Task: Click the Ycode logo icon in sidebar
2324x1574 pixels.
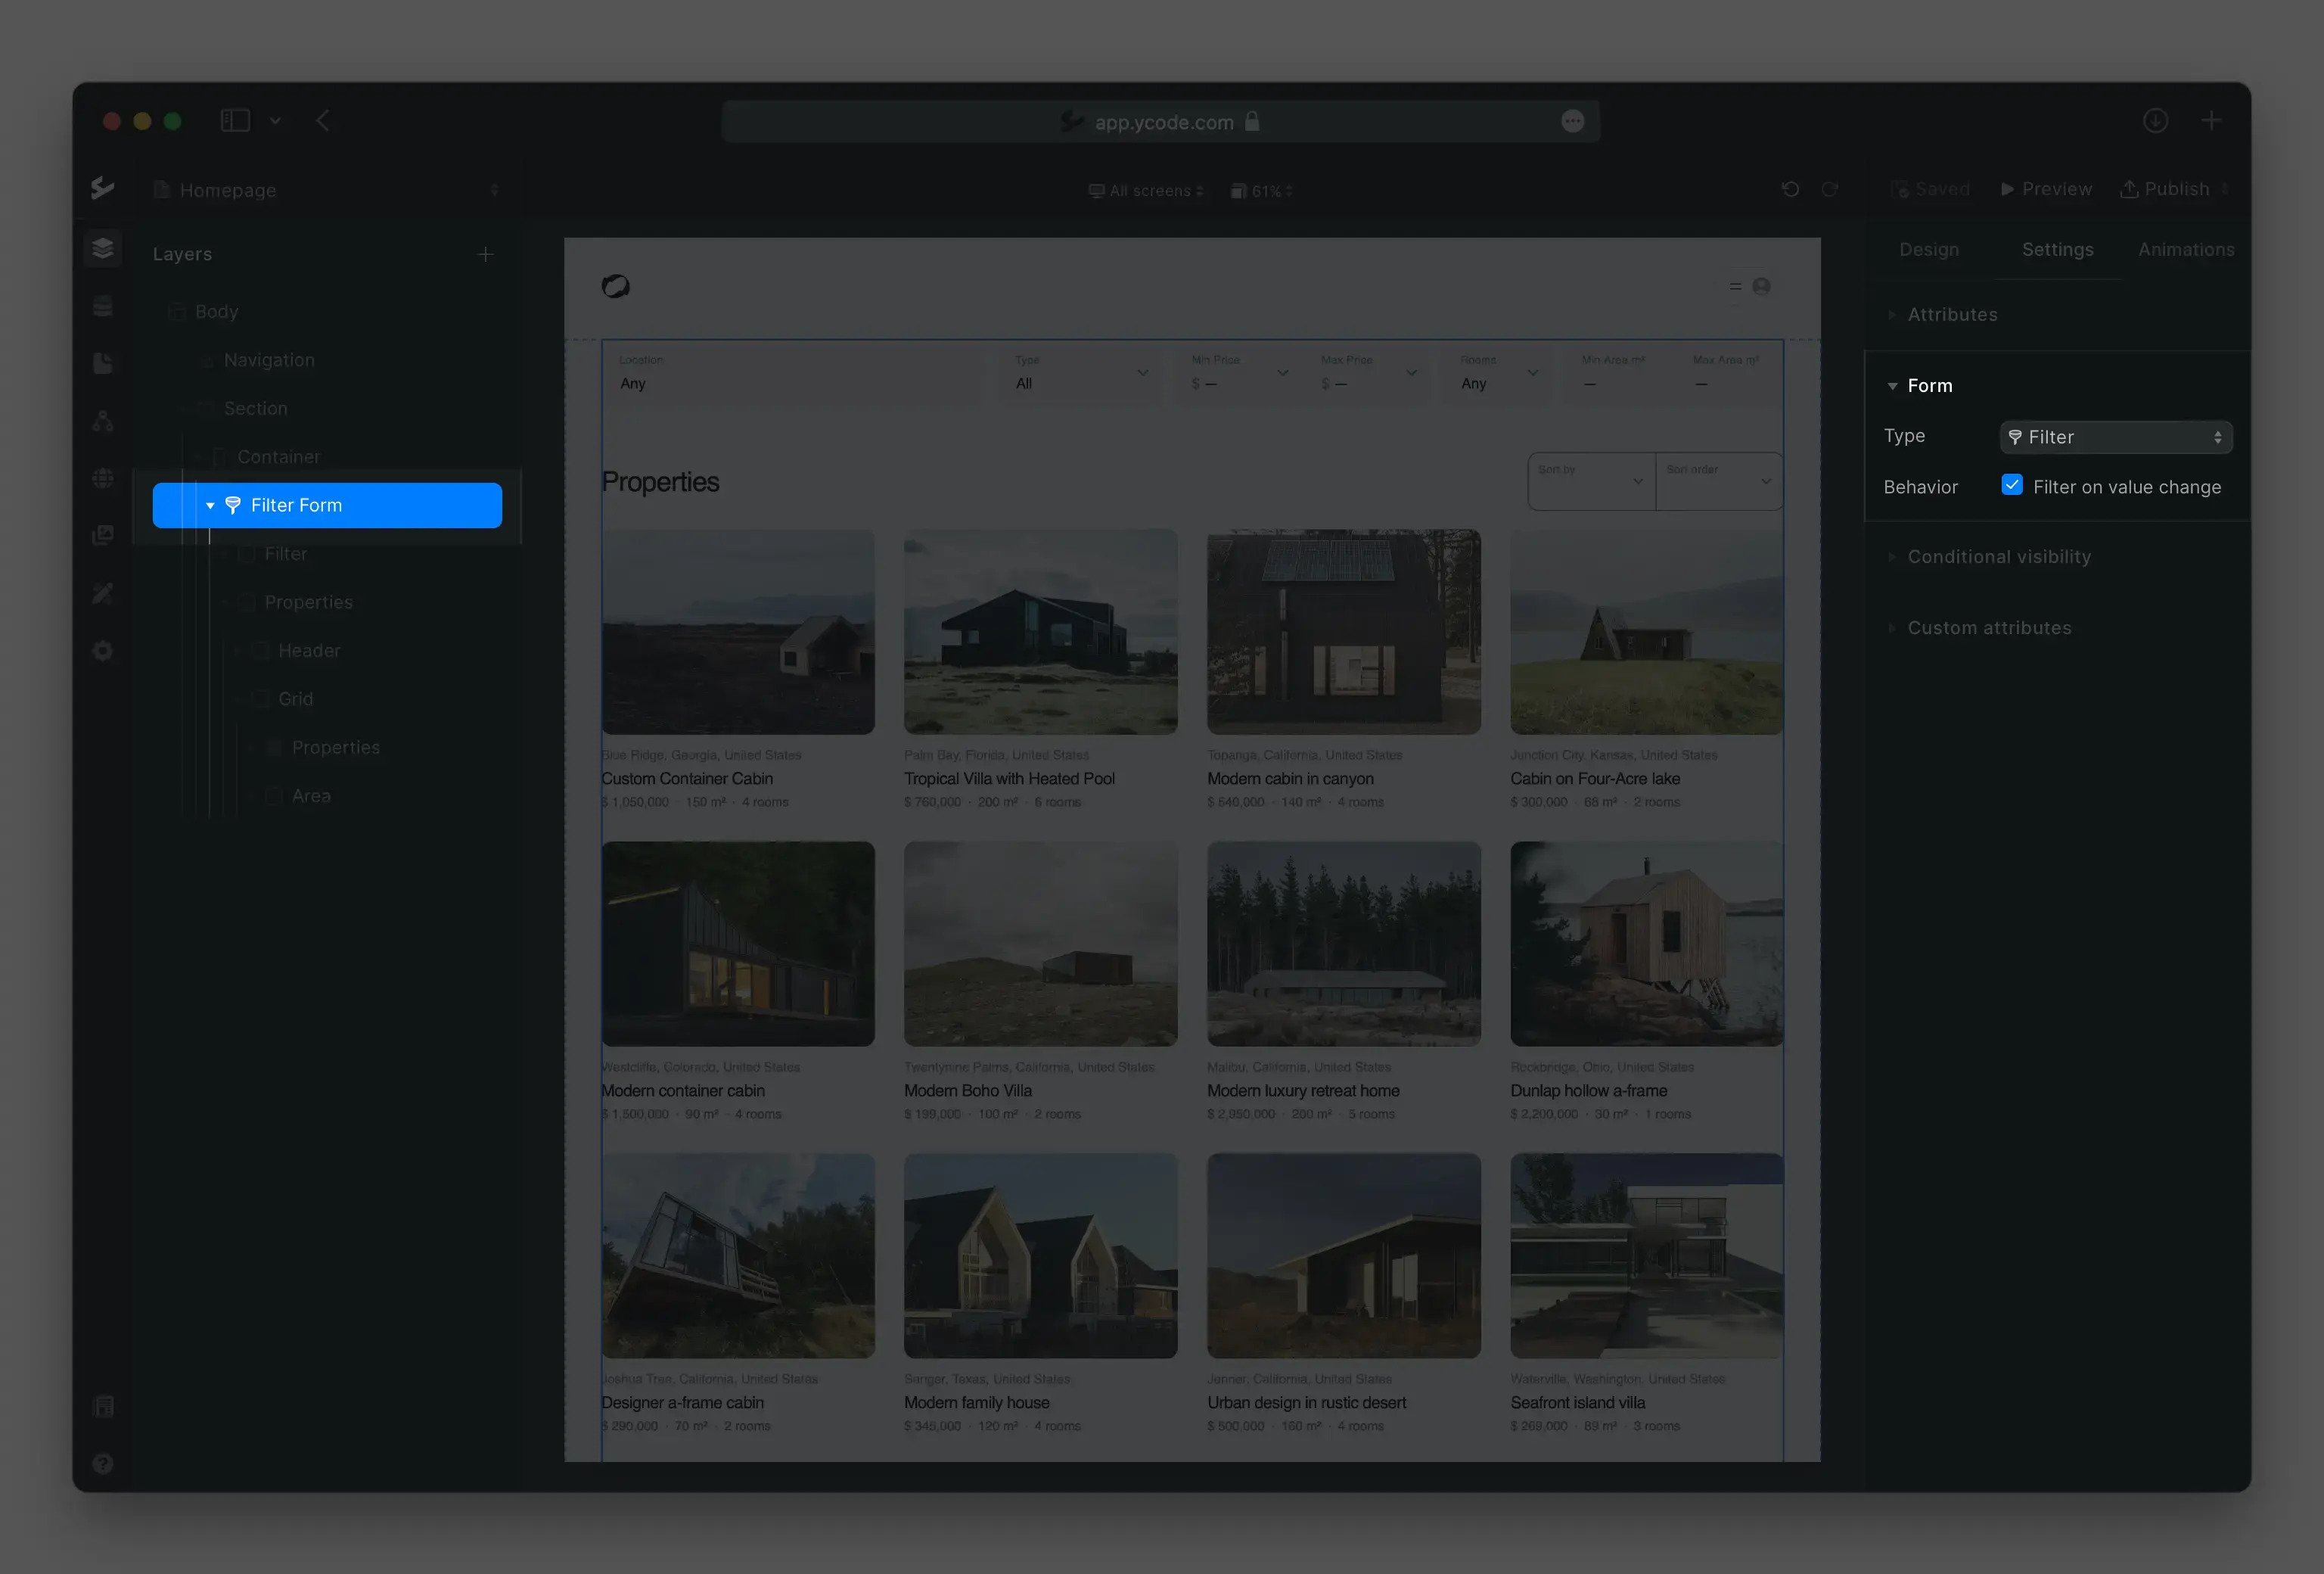Action: point(102,188)
